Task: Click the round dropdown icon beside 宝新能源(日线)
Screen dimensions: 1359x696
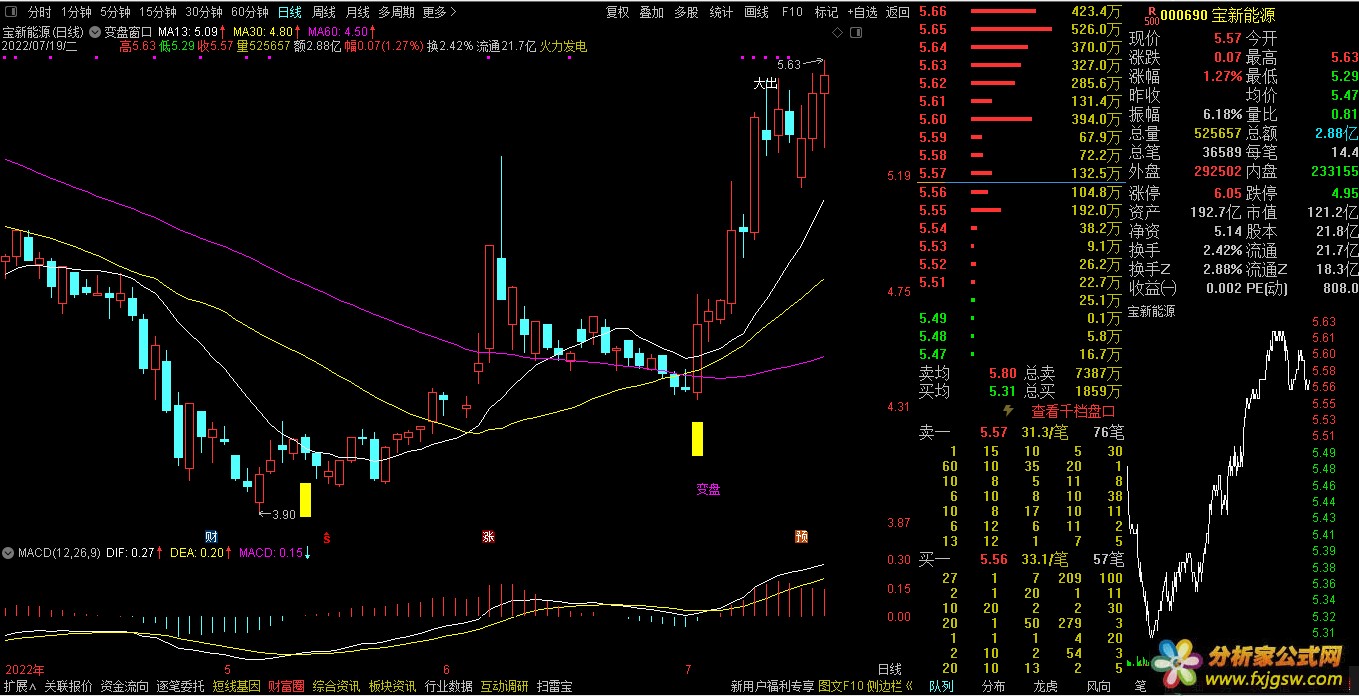Action: (94, 31)
